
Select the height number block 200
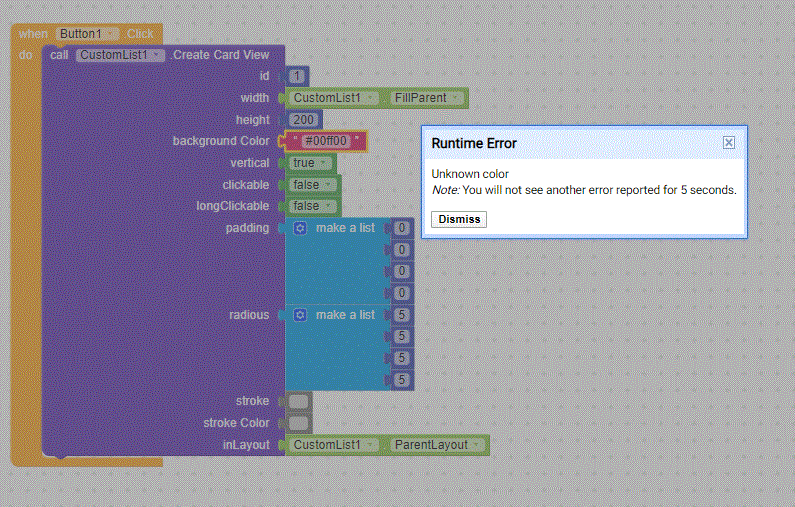[303, 120]
